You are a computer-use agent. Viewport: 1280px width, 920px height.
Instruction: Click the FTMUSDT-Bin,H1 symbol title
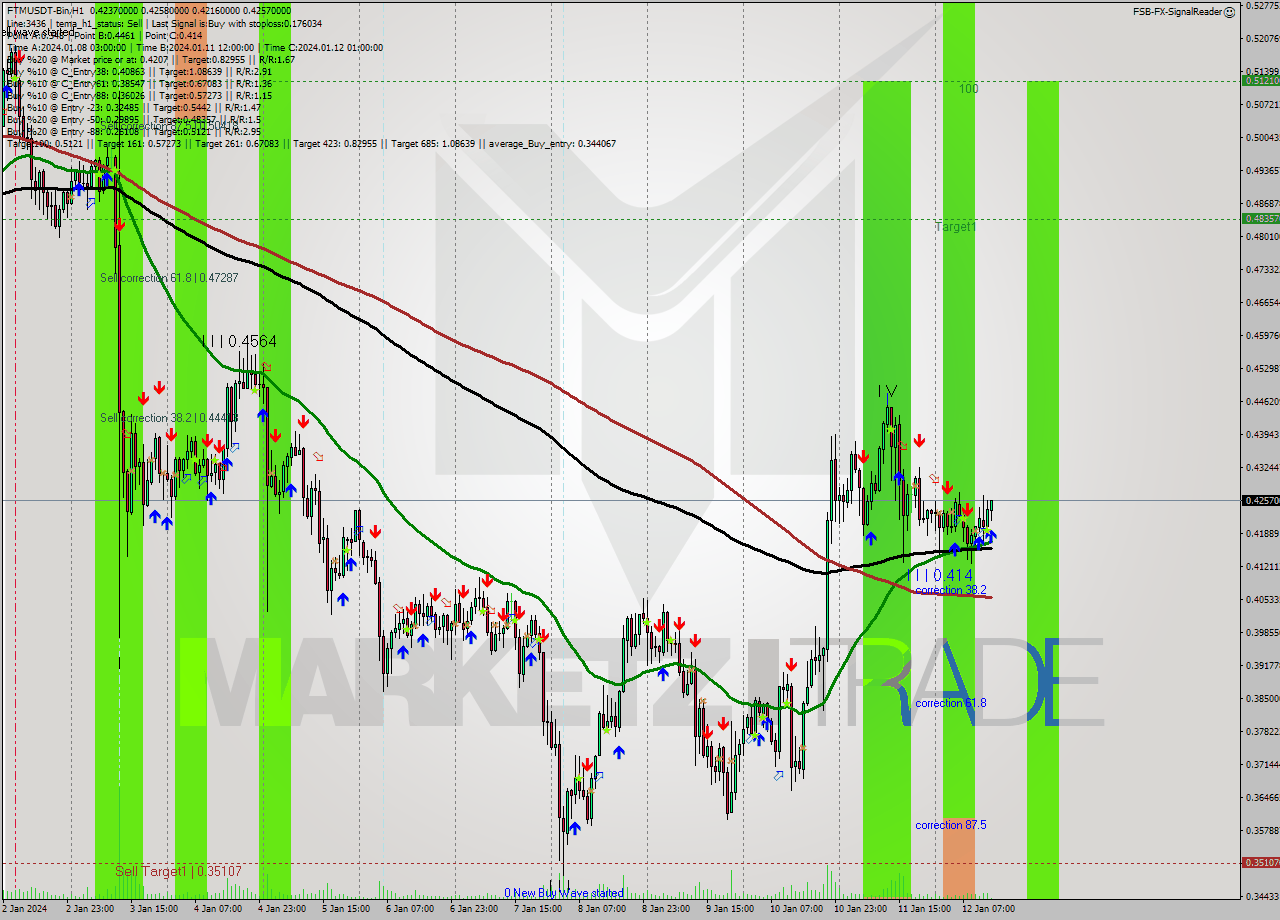[x=44, y=11]
